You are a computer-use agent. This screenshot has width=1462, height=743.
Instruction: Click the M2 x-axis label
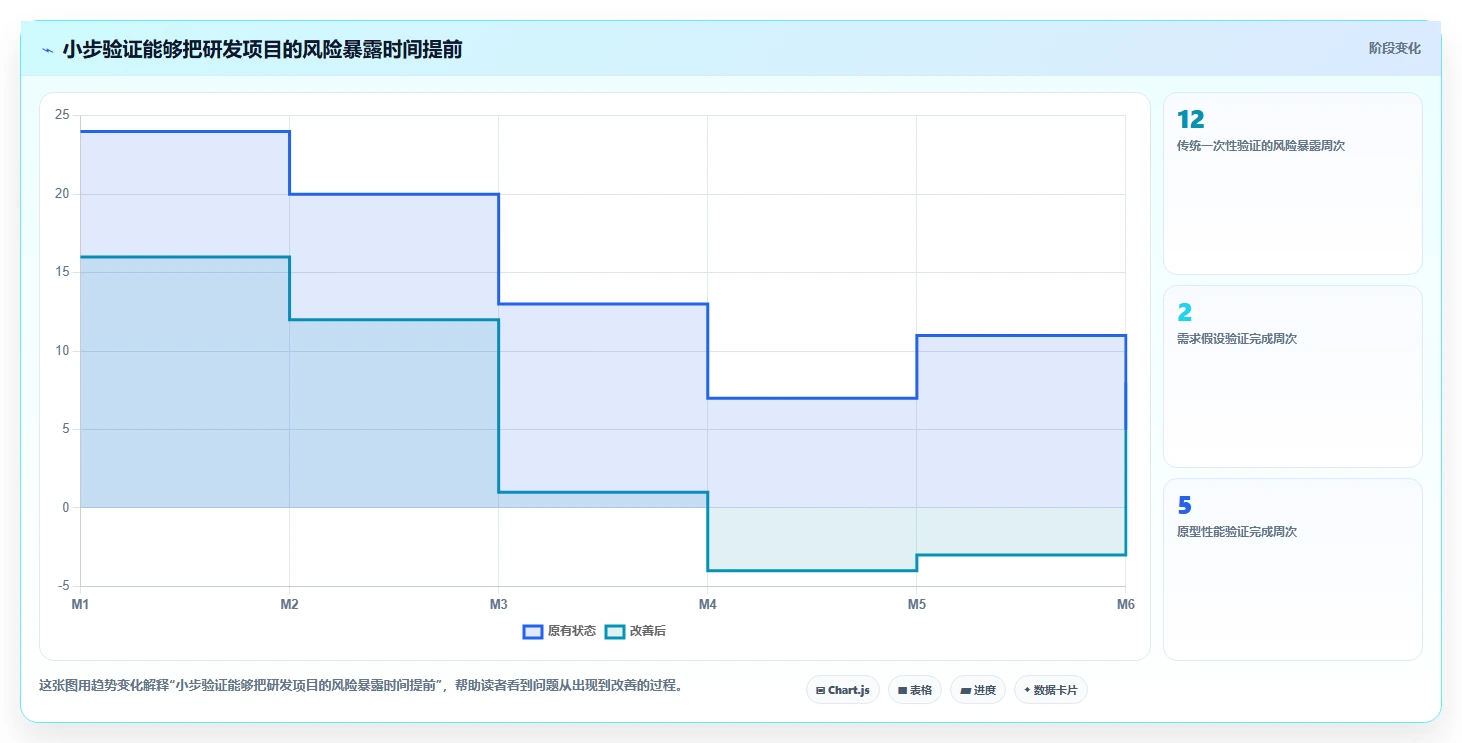289,604
